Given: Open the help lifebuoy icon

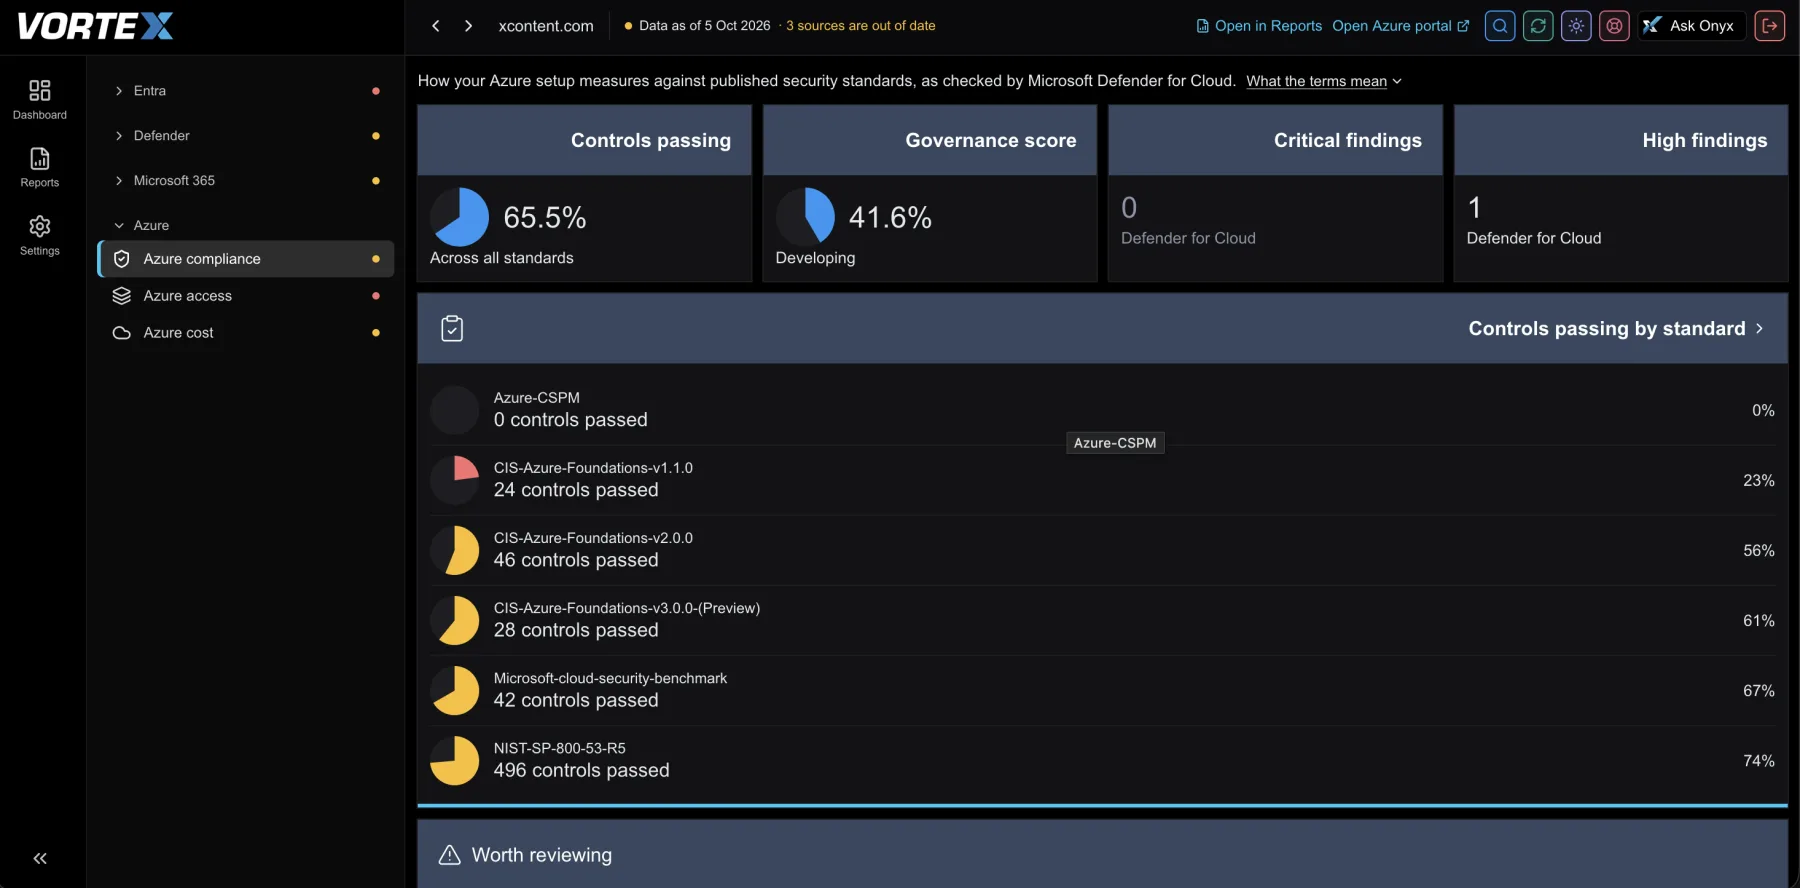Looking at the screenshot, I should (x=1614, y=26).
